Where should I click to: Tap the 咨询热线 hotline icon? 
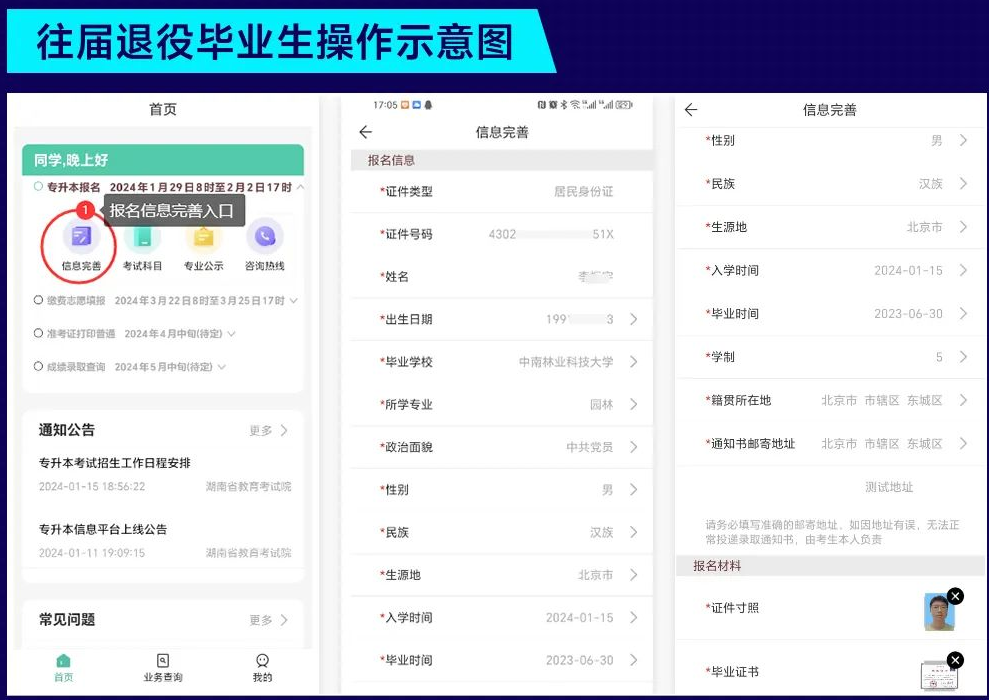[263, 238]
